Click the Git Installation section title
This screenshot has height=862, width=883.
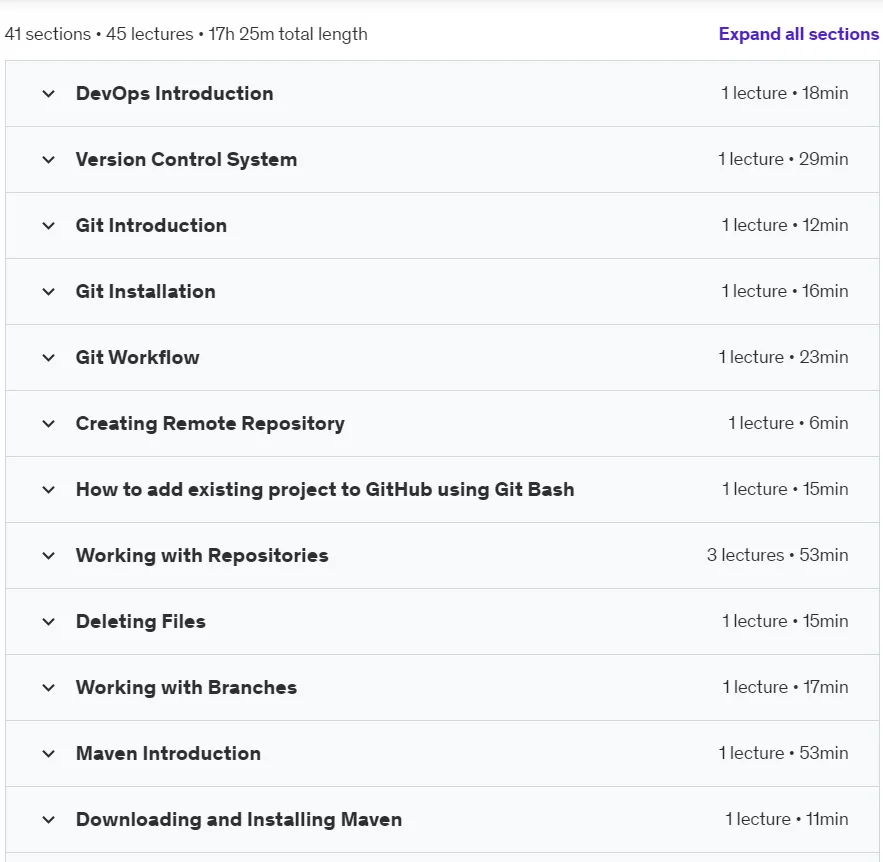pyautogui.click(x=146, y=292)
